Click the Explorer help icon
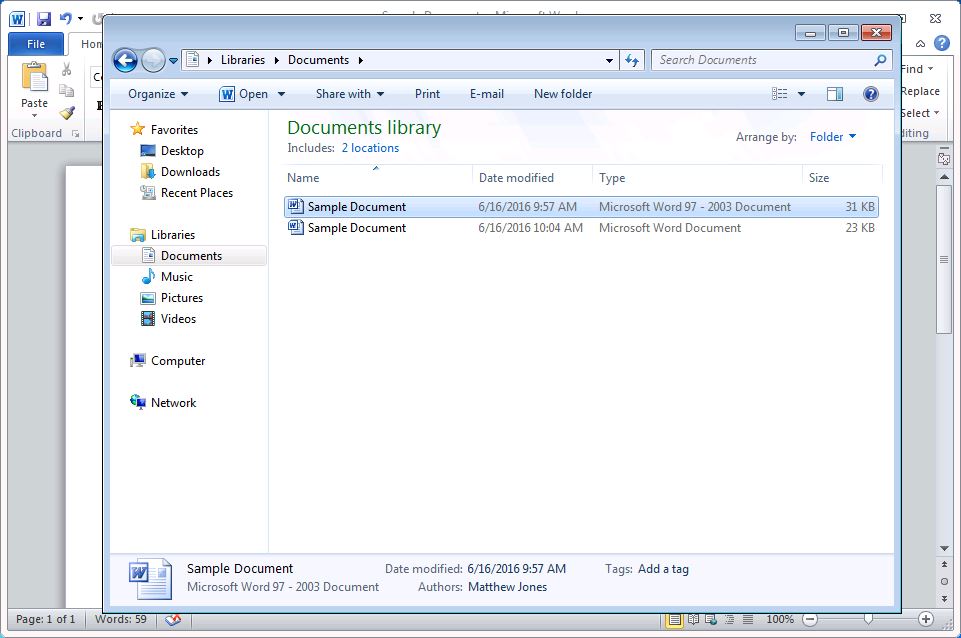Image resolution: width=961 pixels, height=638 pixels. click(x=870, y=94)
